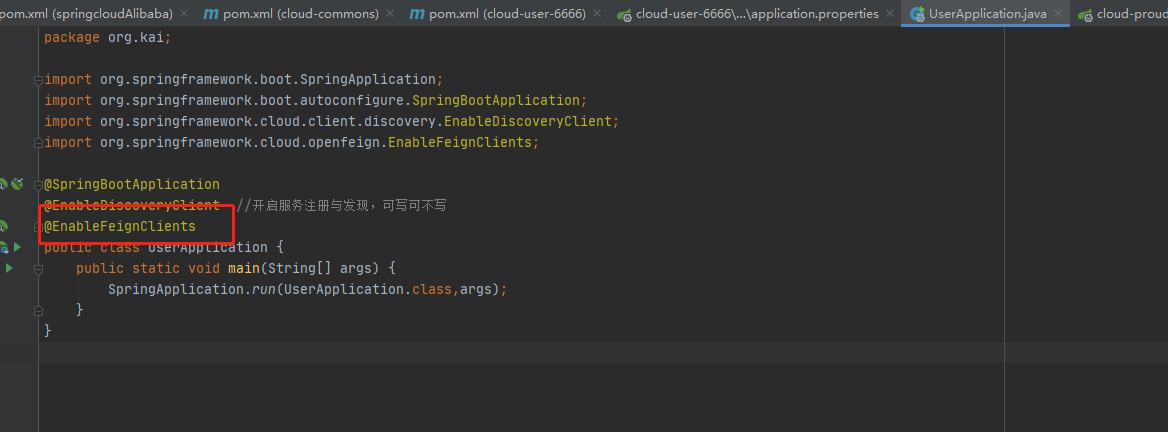Image resolution: width=1168 pixels, height=432 pixels.
Task: Close pom.xml (springcloudAlibaba) tab
Action: click(185, 13)
